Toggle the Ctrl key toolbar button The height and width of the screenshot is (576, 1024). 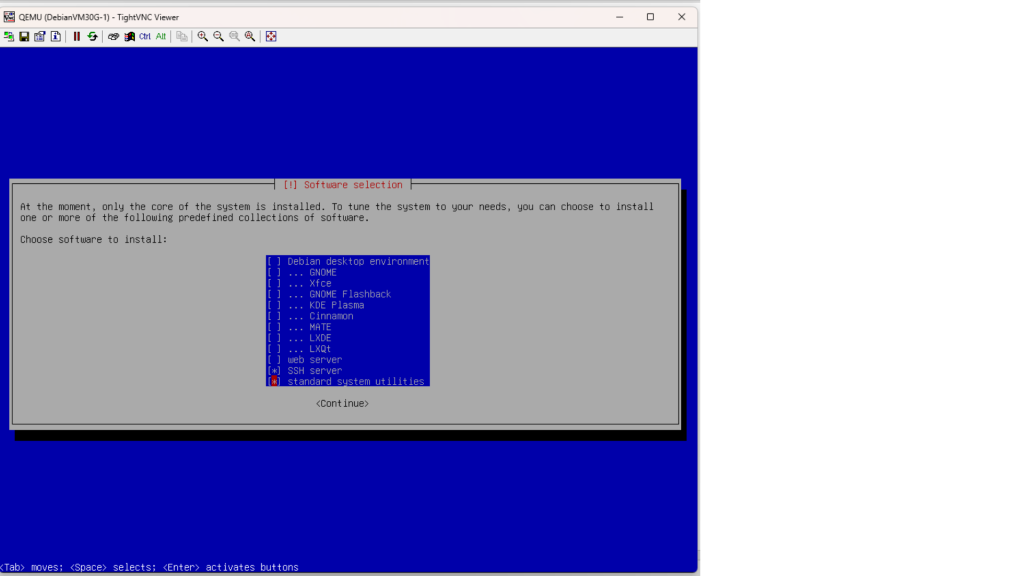point(145,36)
